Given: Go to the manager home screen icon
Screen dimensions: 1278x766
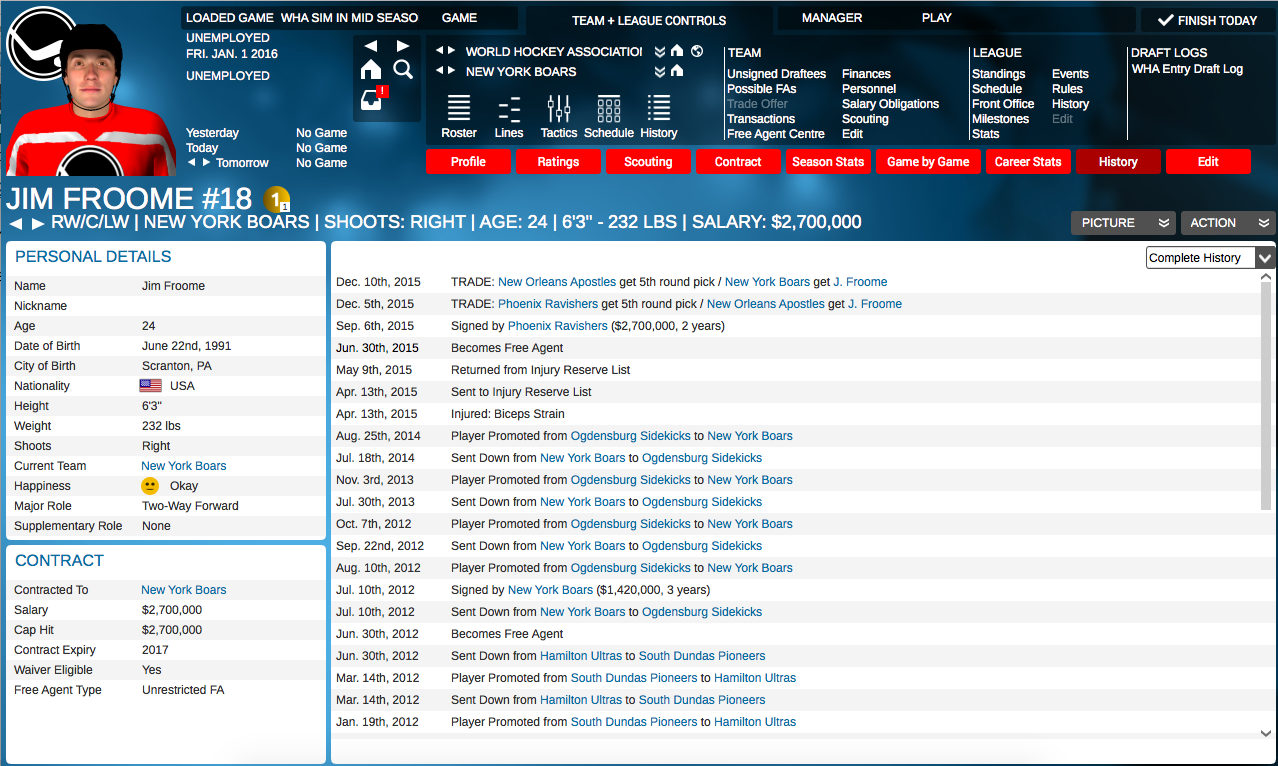Looking at the screenshot, I should (371, 69).
